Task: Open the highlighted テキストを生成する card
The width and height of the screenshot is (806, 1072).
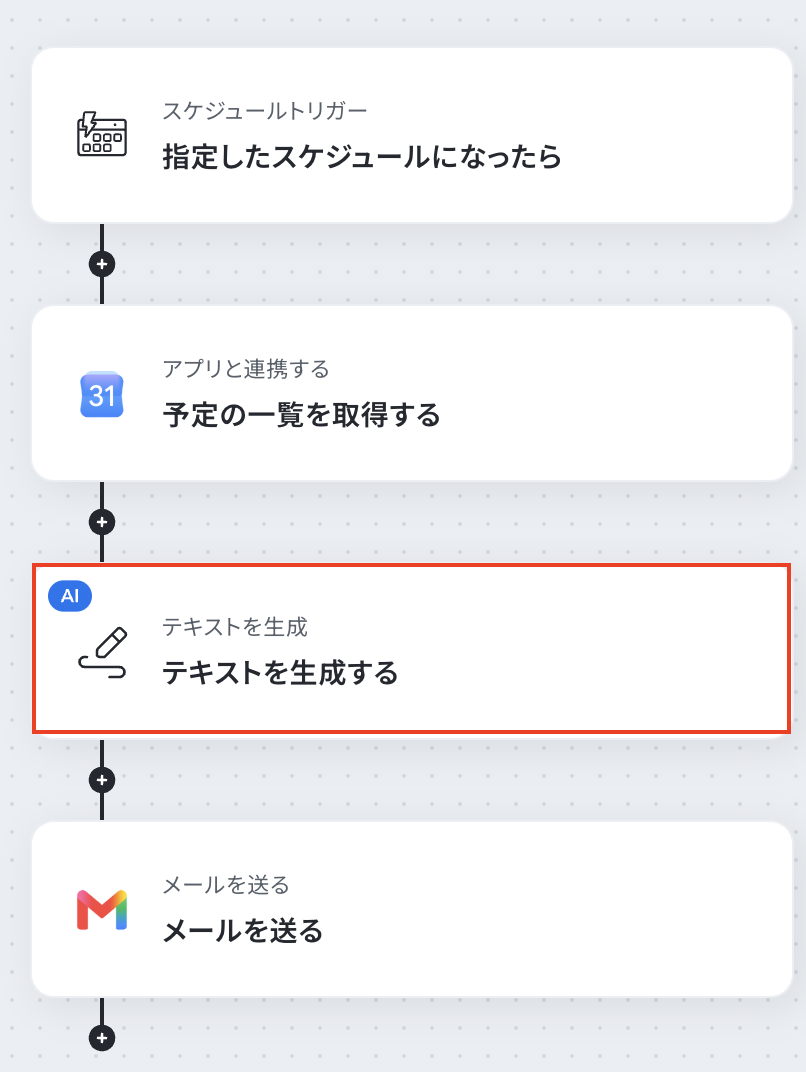Action: click(412, 649)
